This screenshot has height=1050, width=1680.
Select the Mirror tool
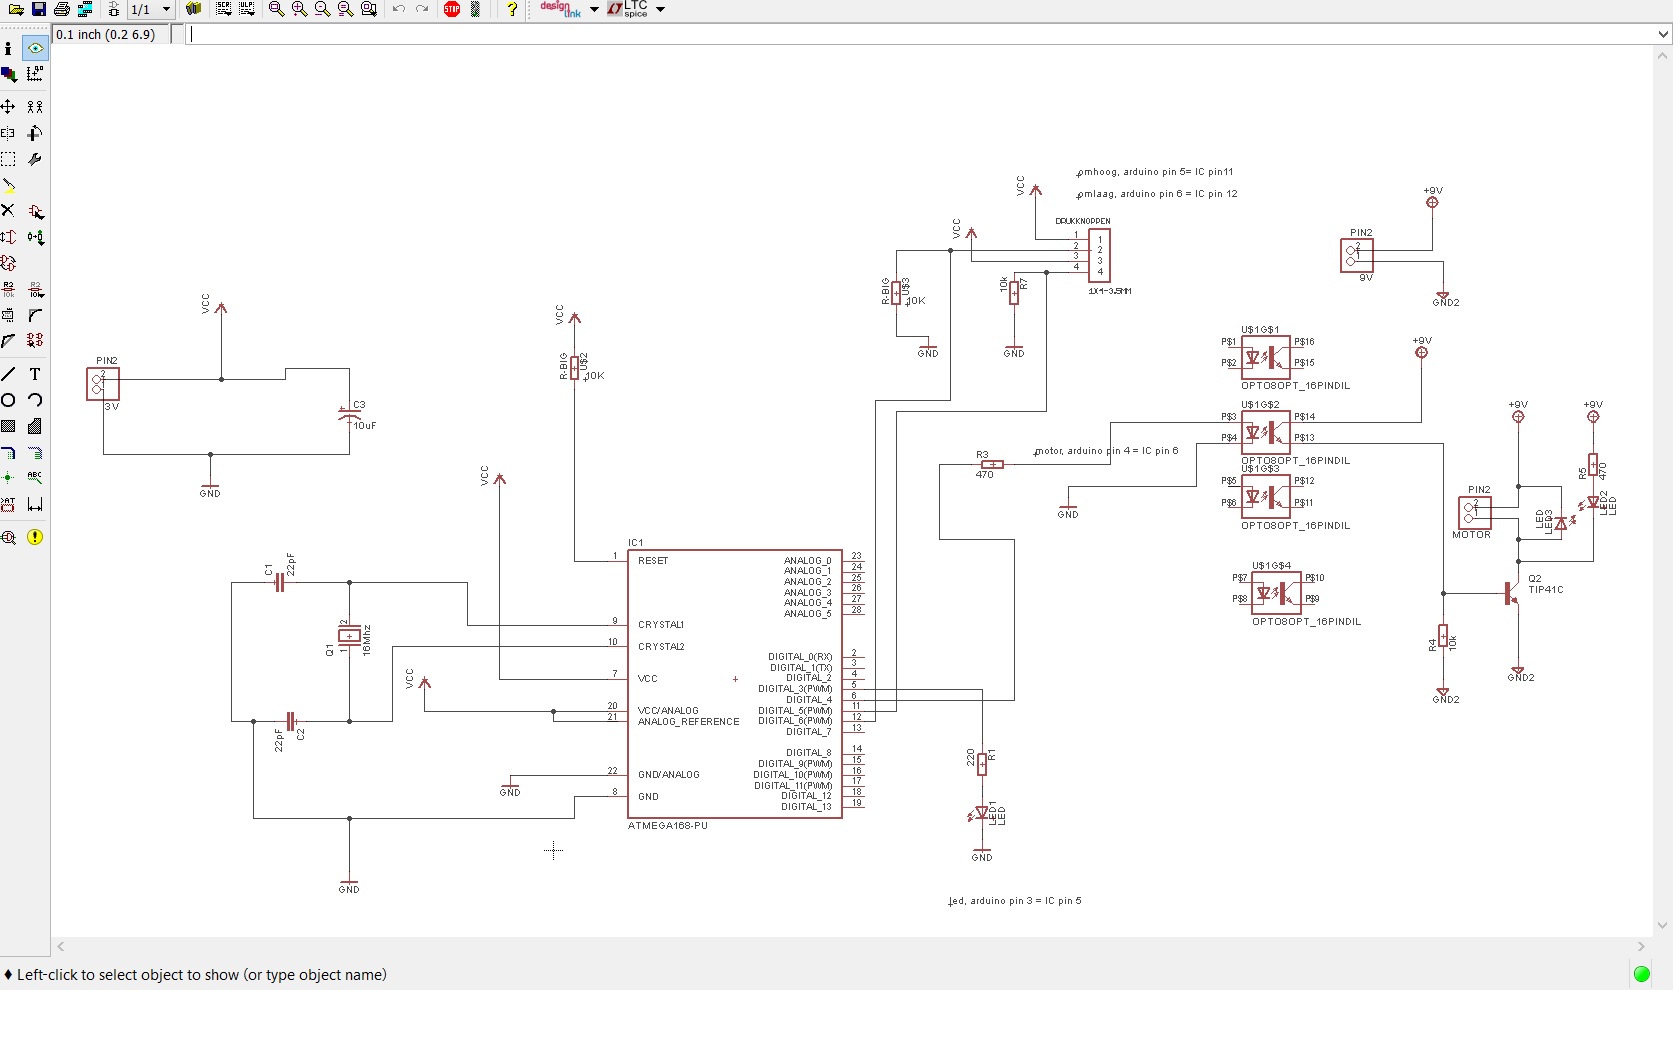(9, 133)
